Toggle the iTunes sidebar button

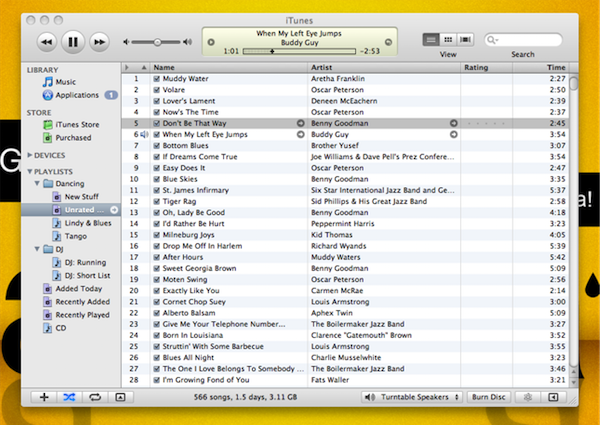pyautogui.click(x=553, y=397)
